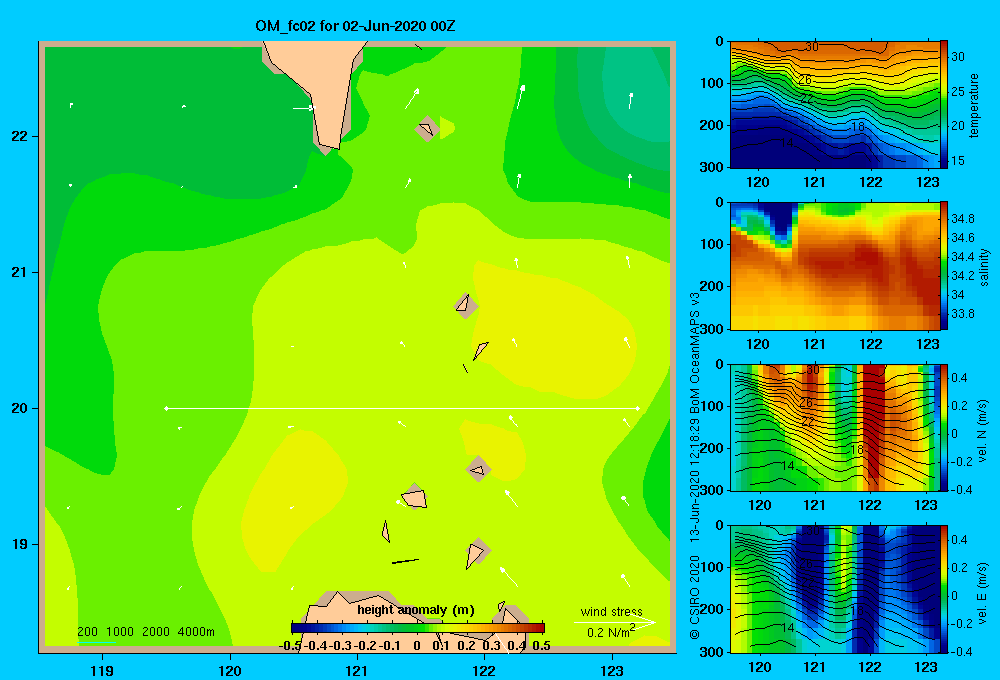
Task: Click the 'vel. E (m/s)' label
Action: point(983,592)
